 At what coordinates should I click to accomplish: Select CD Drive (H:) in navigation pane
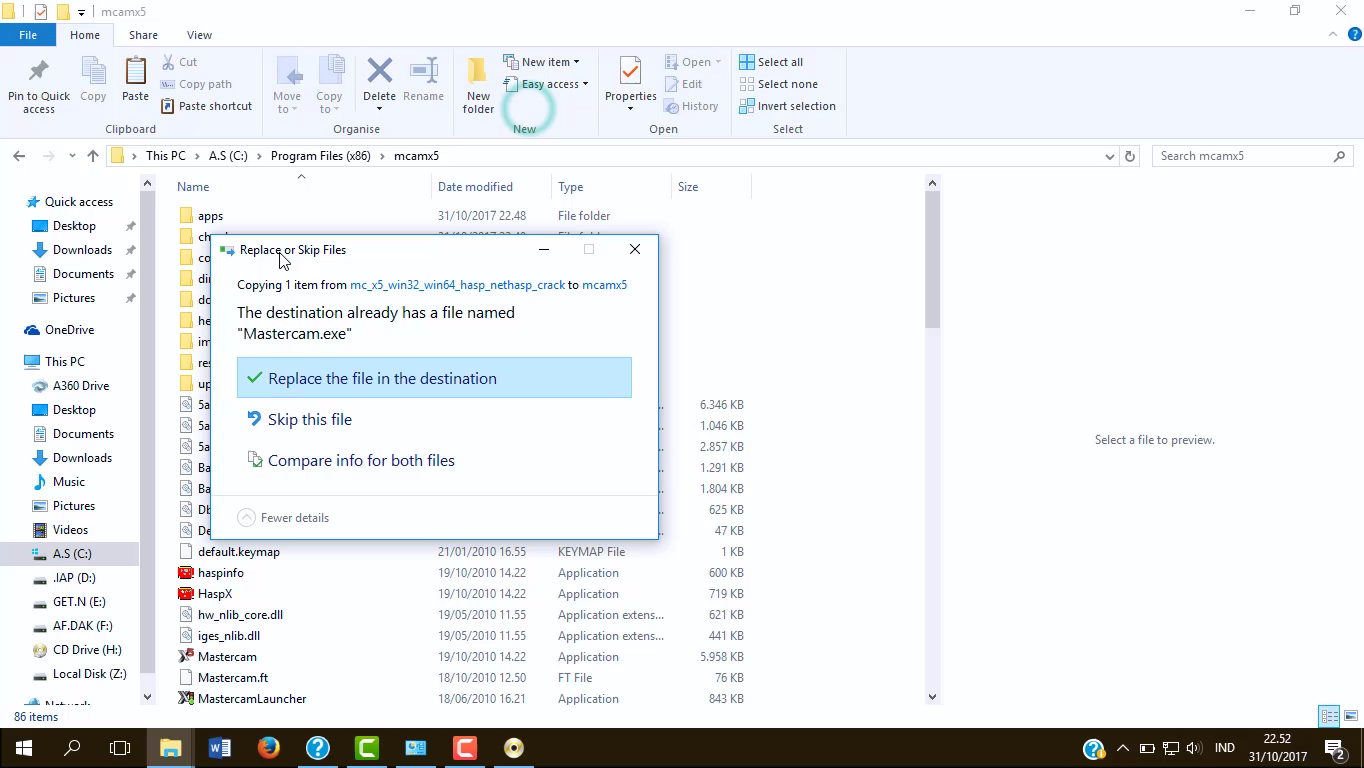tap(87, 650)
